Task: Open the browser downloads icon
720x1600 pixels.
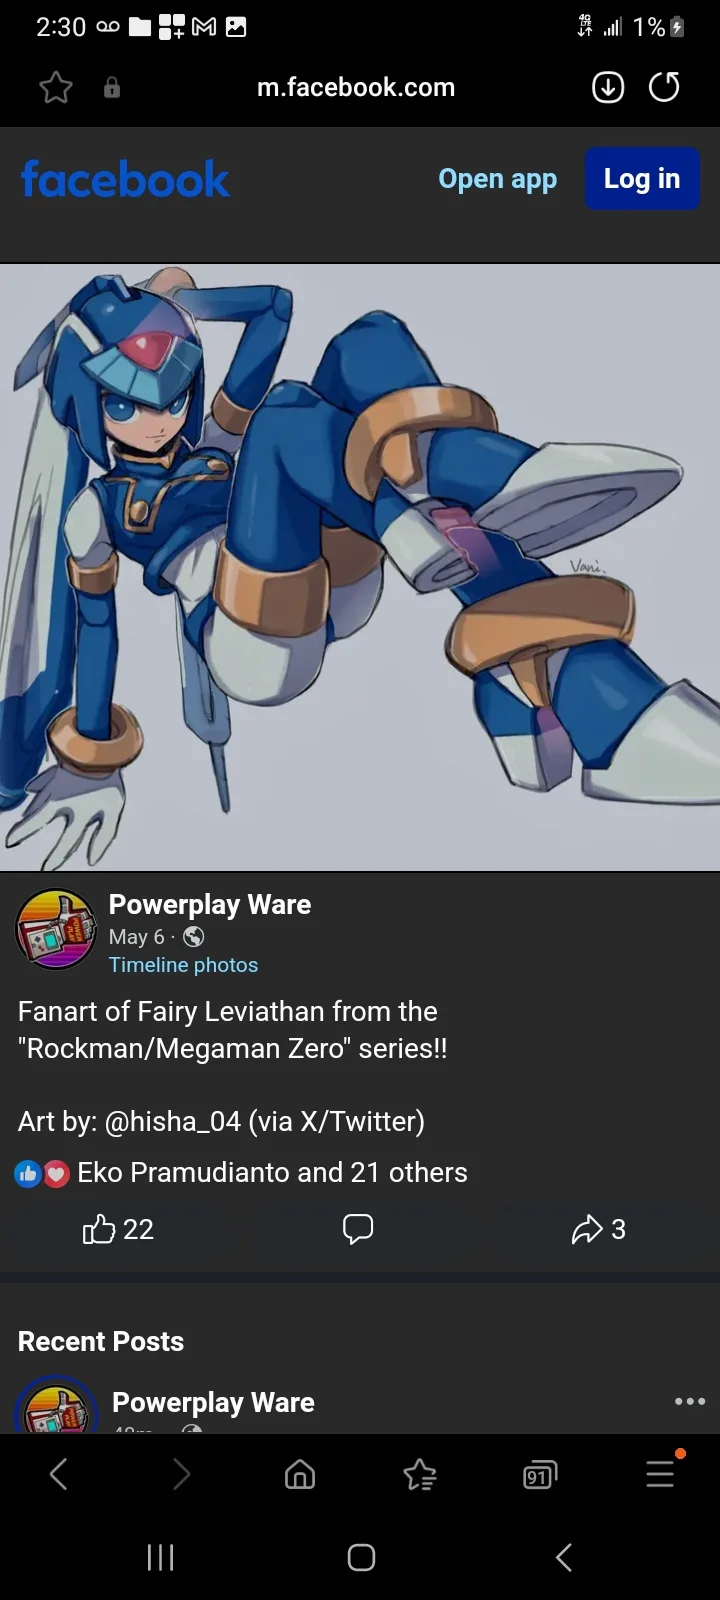Action: pos(608,88)
